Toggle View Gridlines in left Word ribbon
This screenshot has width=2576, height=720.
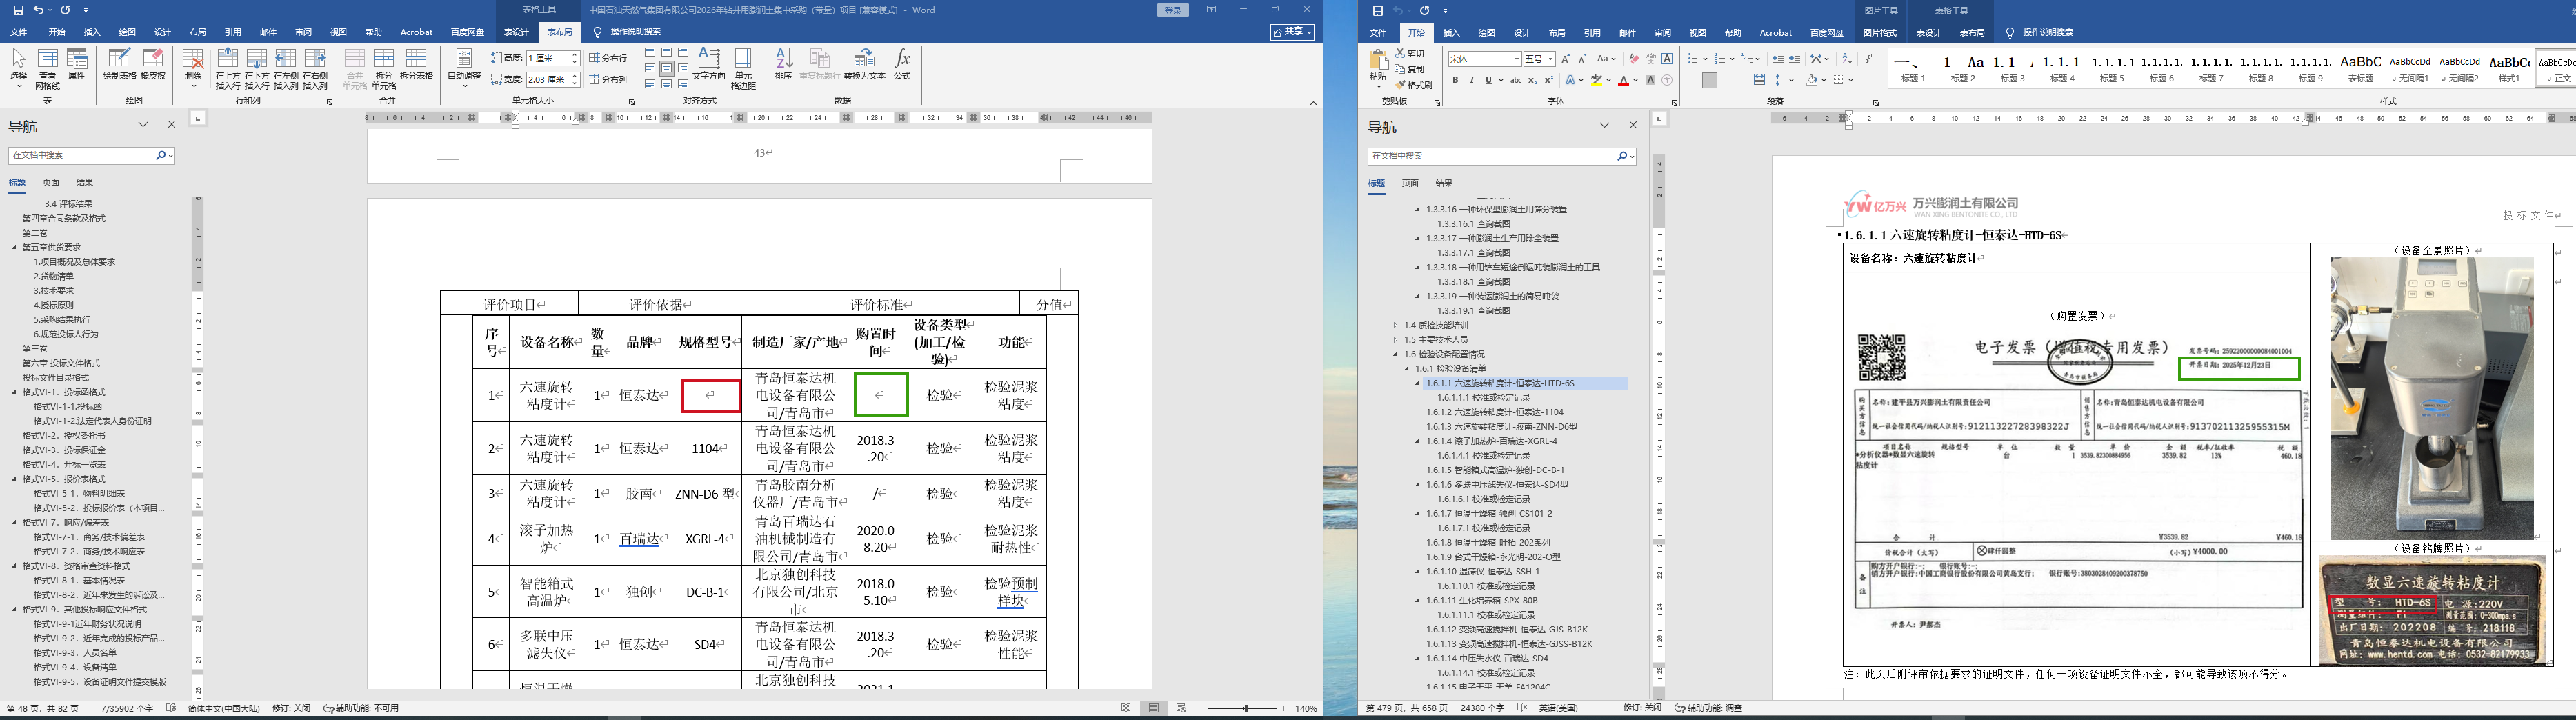(47, 69)
